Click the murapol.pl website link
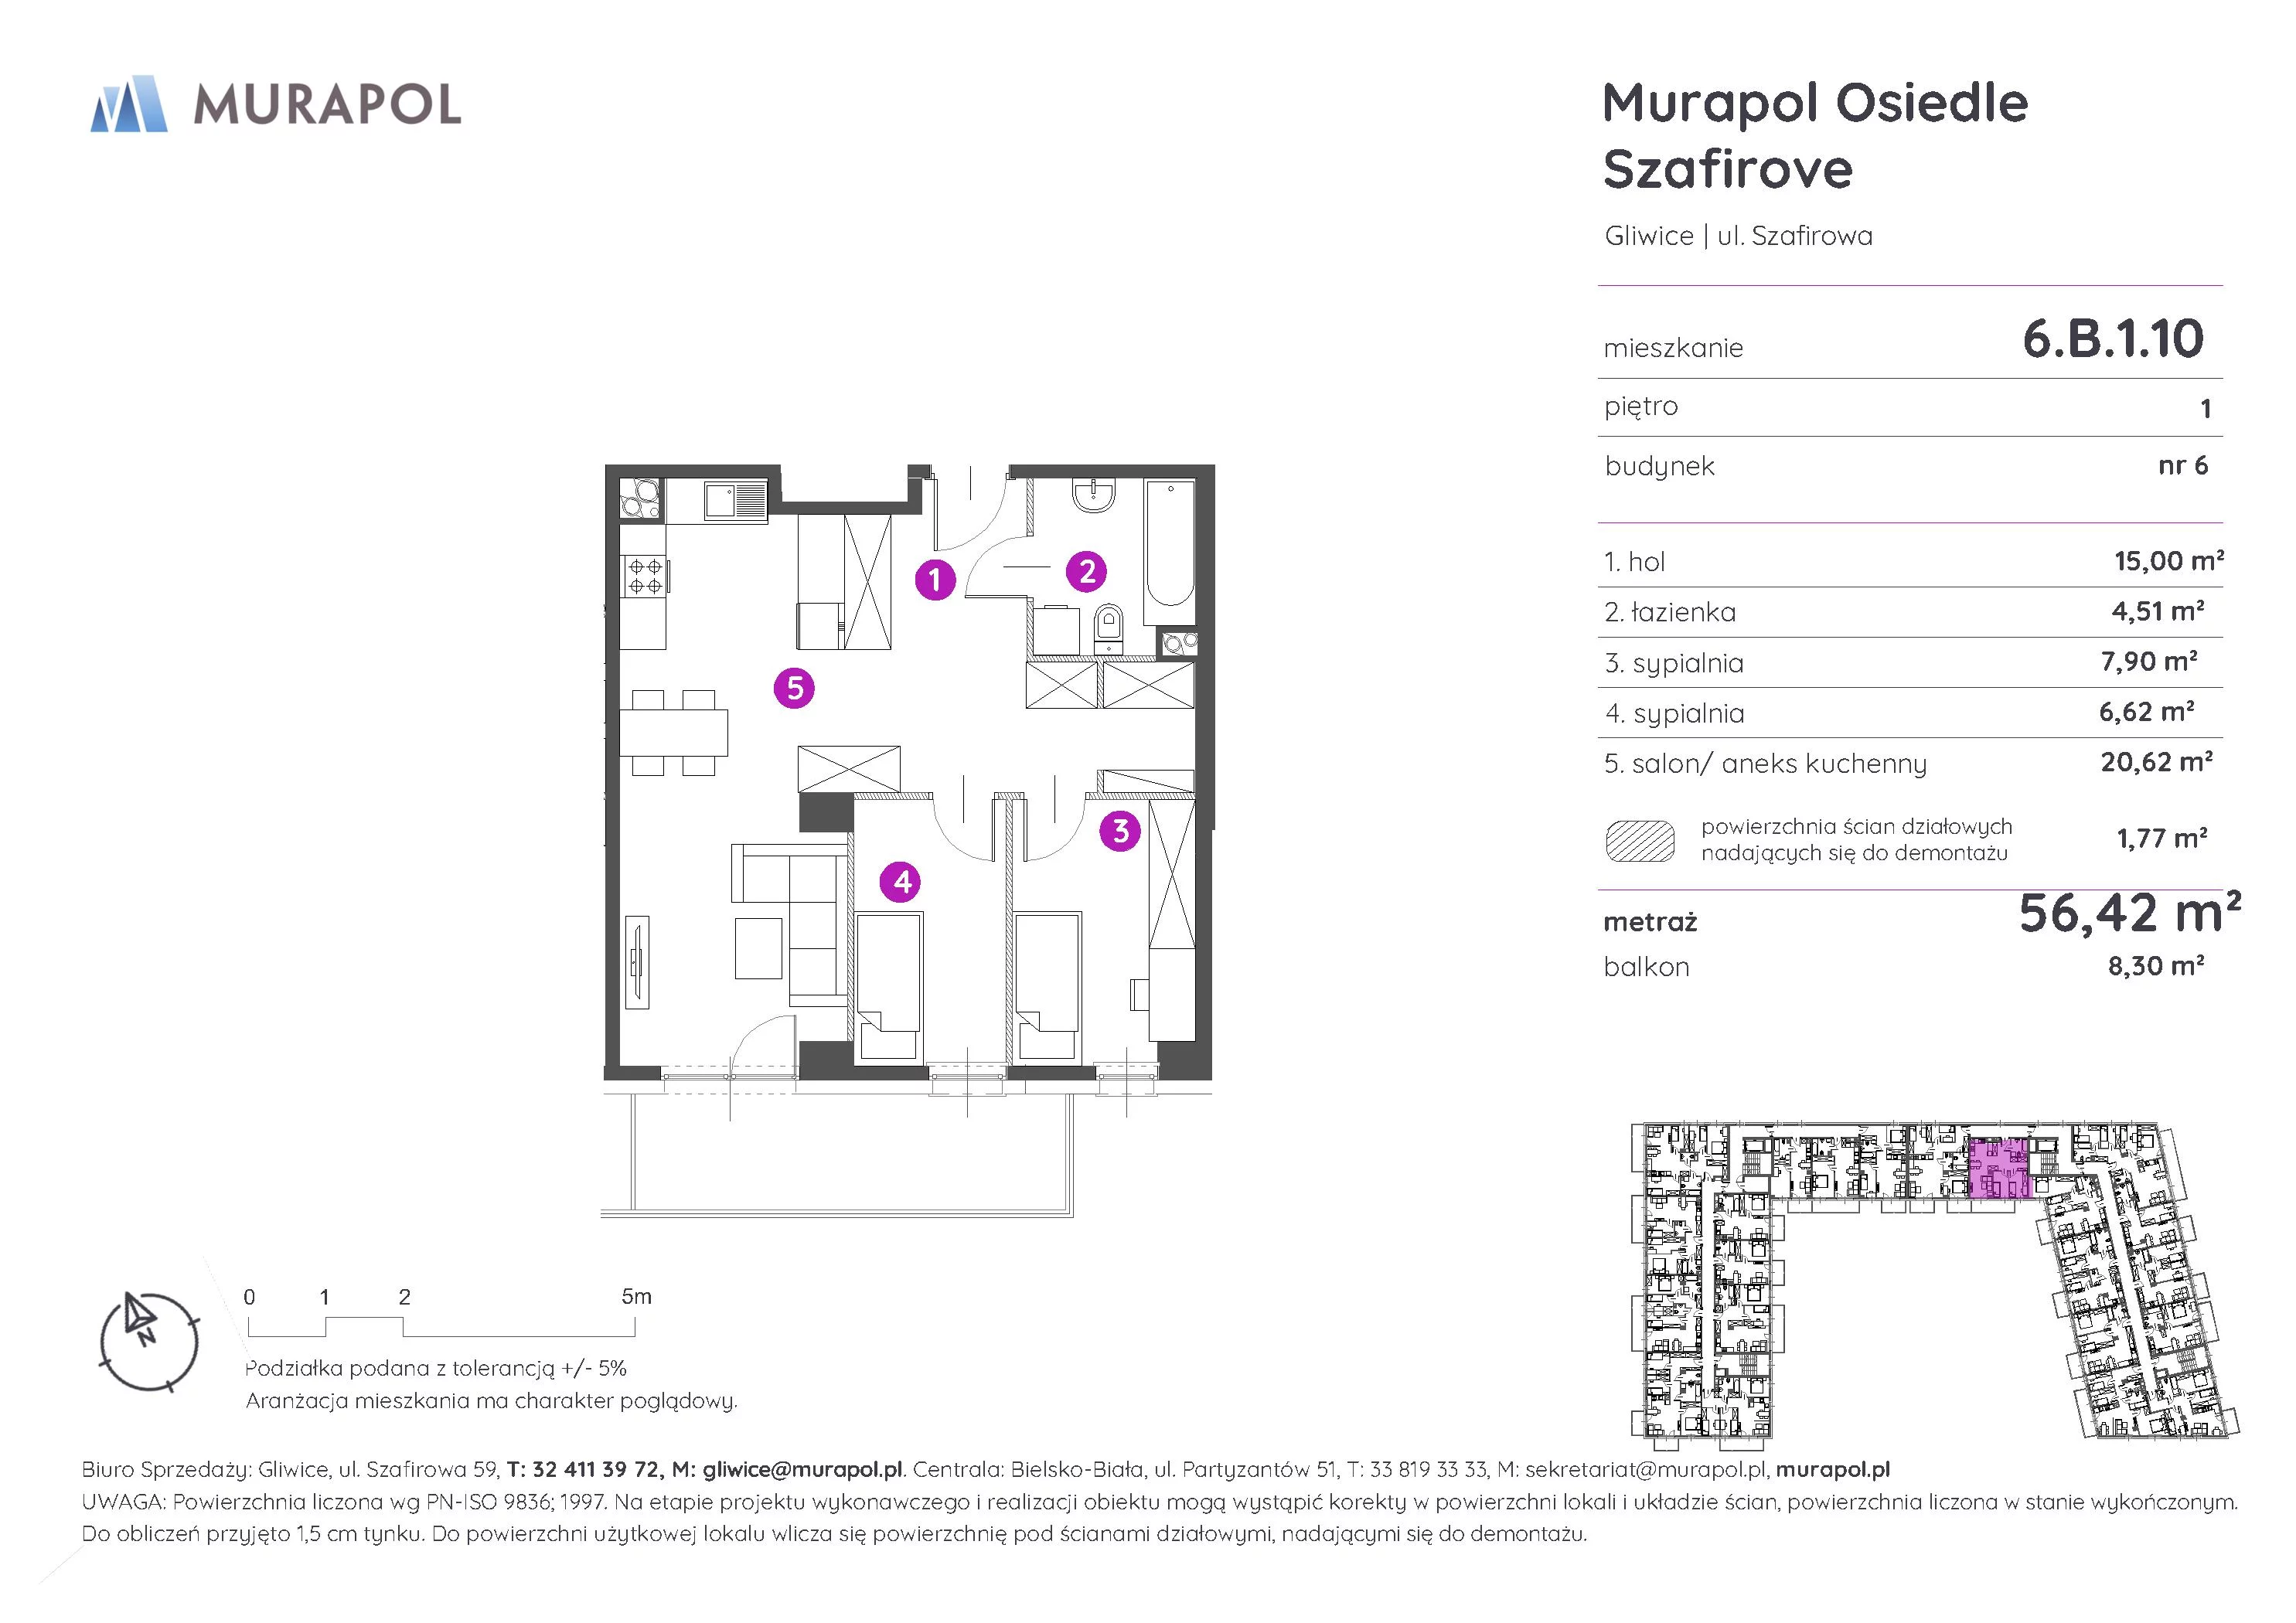This screenshot has width=2296, height=1623. (1833, 1470)
